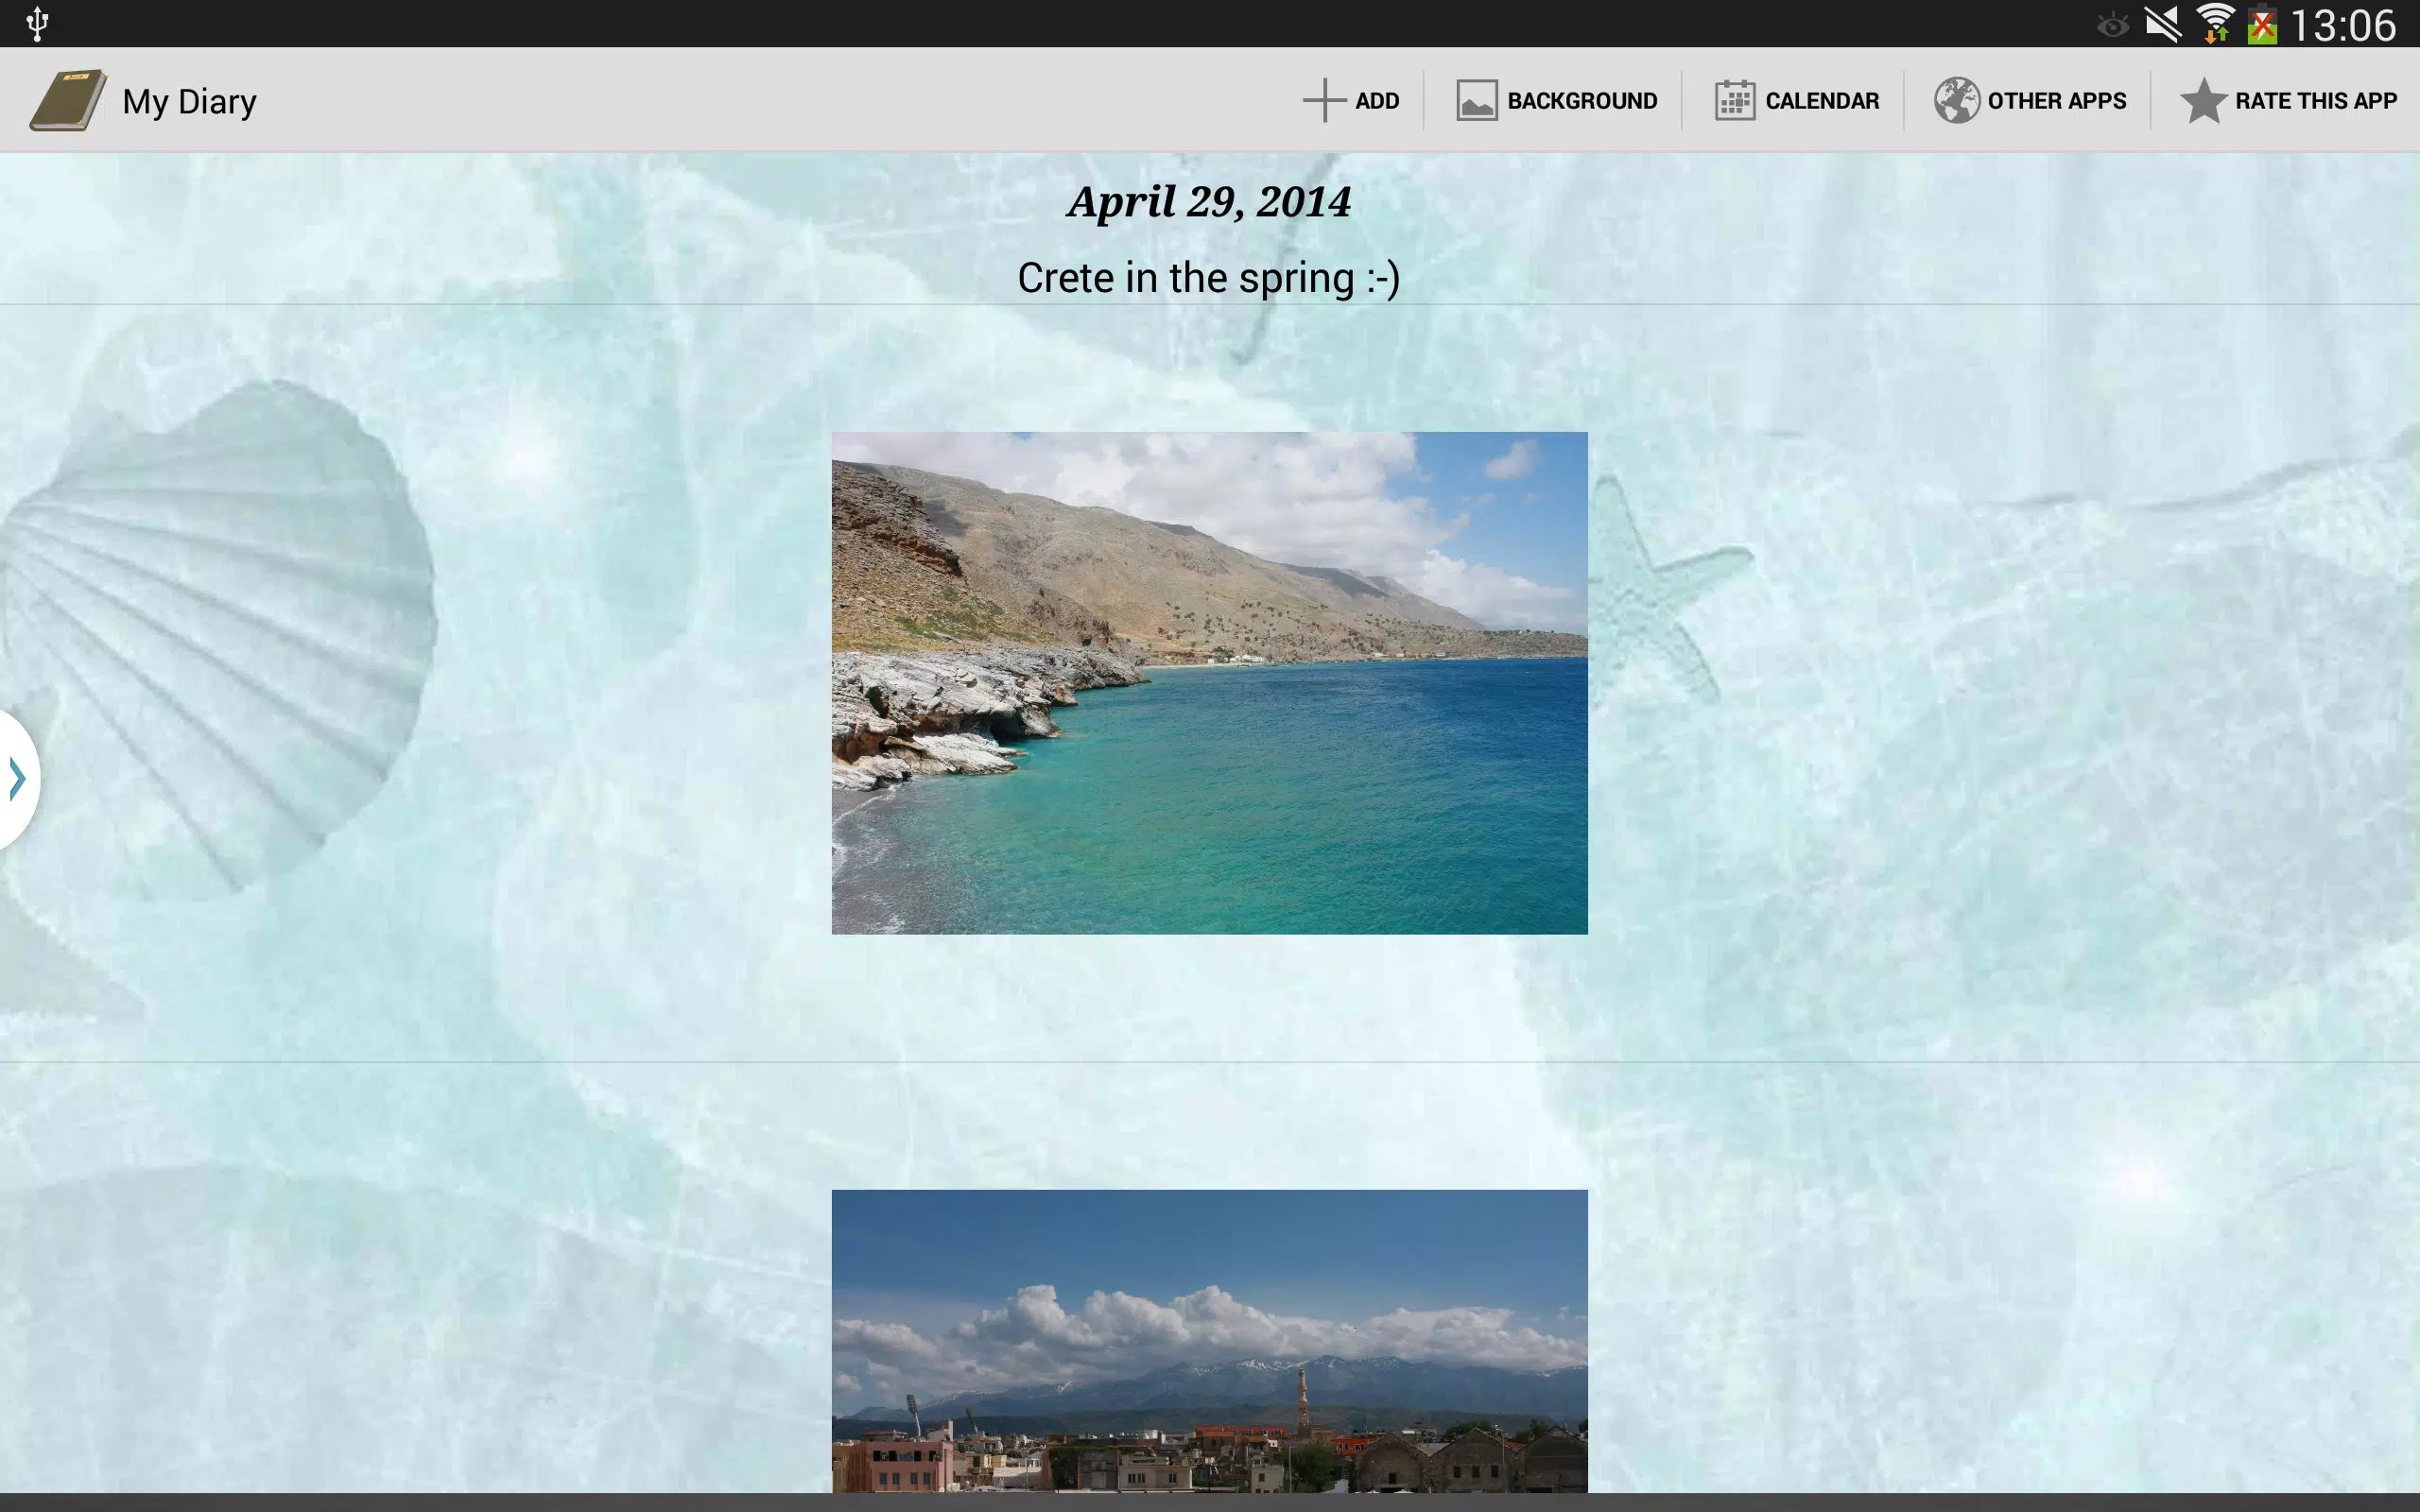Click the RATE THIS APP label
The image size is (2420, 1512).
tap(2316, 101)
